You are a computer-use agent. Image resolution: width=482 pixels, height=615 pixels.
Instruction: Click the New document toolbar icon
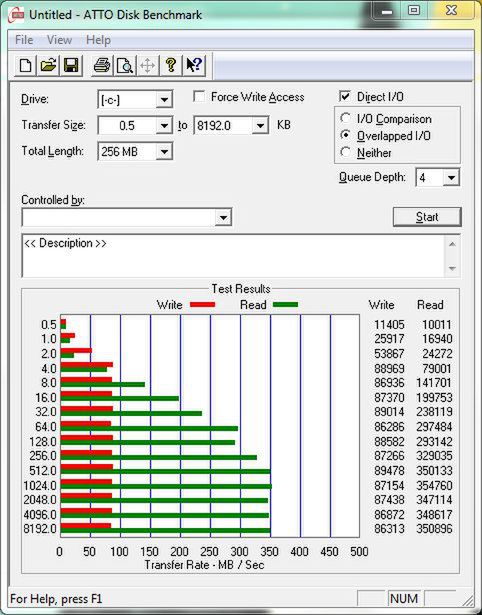(x=25, y=65)
